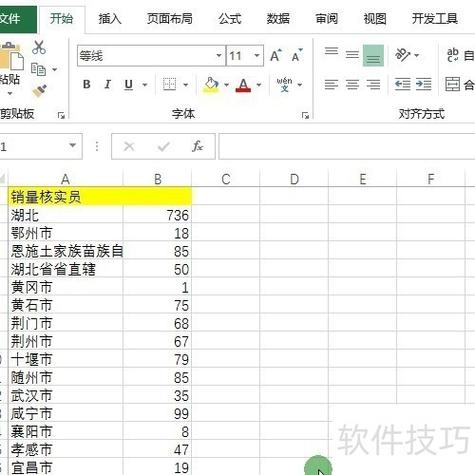Screen dimensions: 475x475
Task: Copy selection with the Copy icon
Action: click(38, 69)
